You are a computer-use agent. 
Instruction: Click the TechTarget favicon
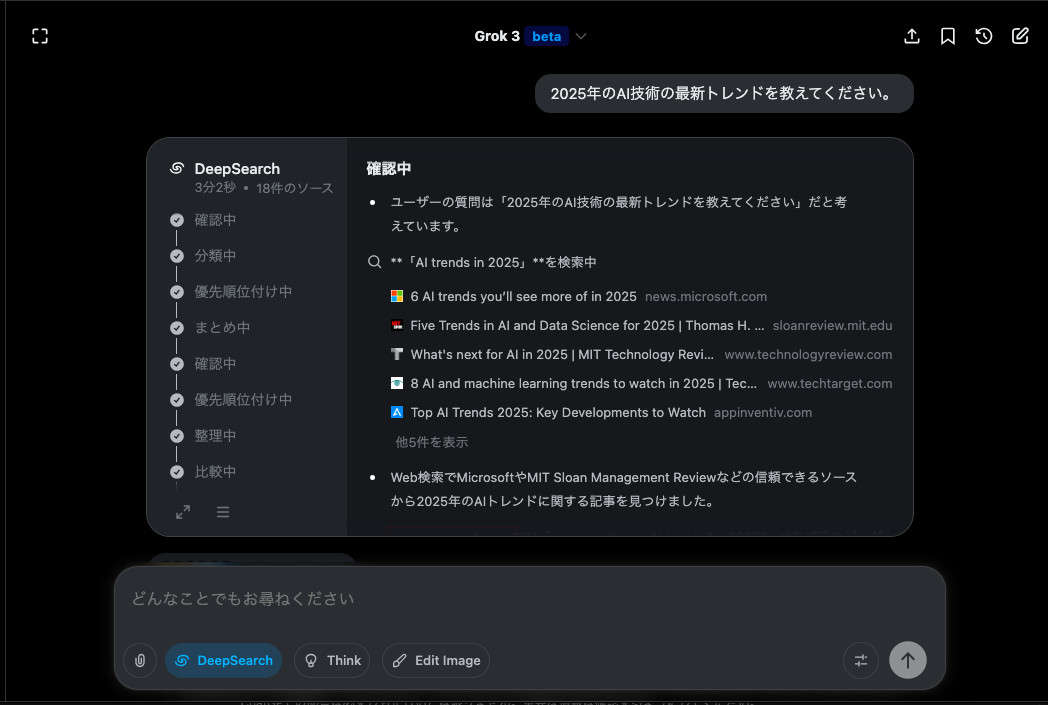pyautogui.click(x=397, y=384)
